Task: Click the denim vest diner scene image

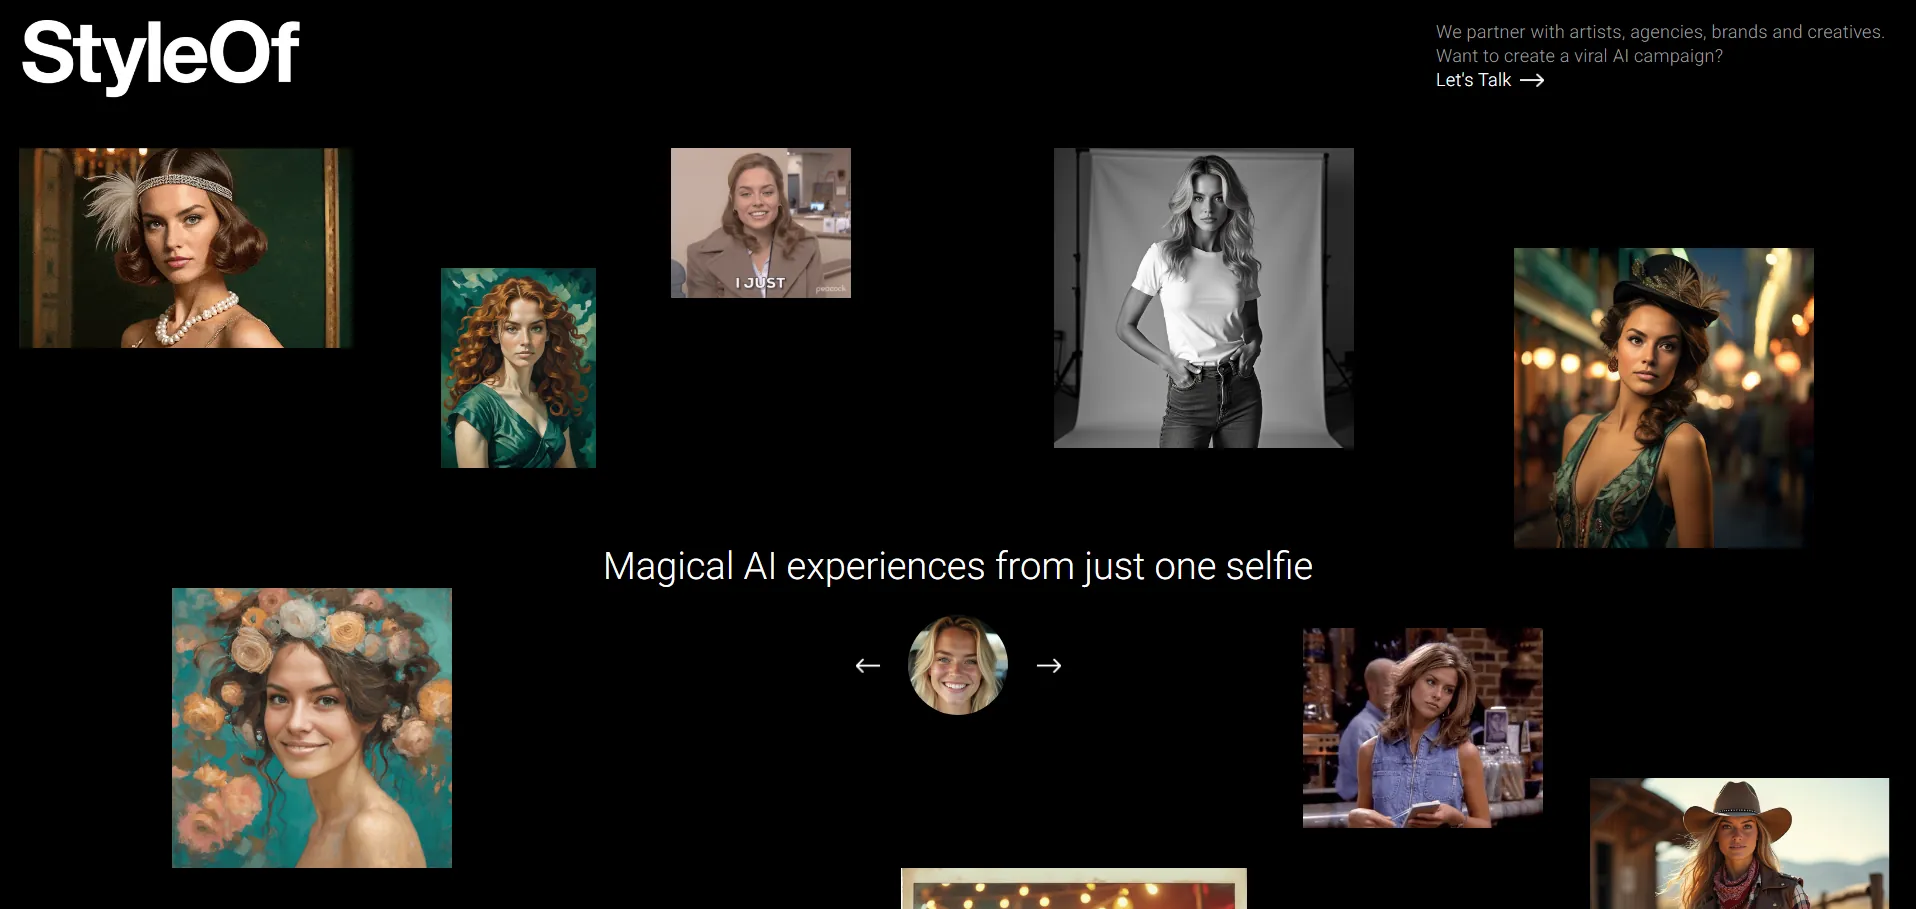Action: tap(1422, 728)
